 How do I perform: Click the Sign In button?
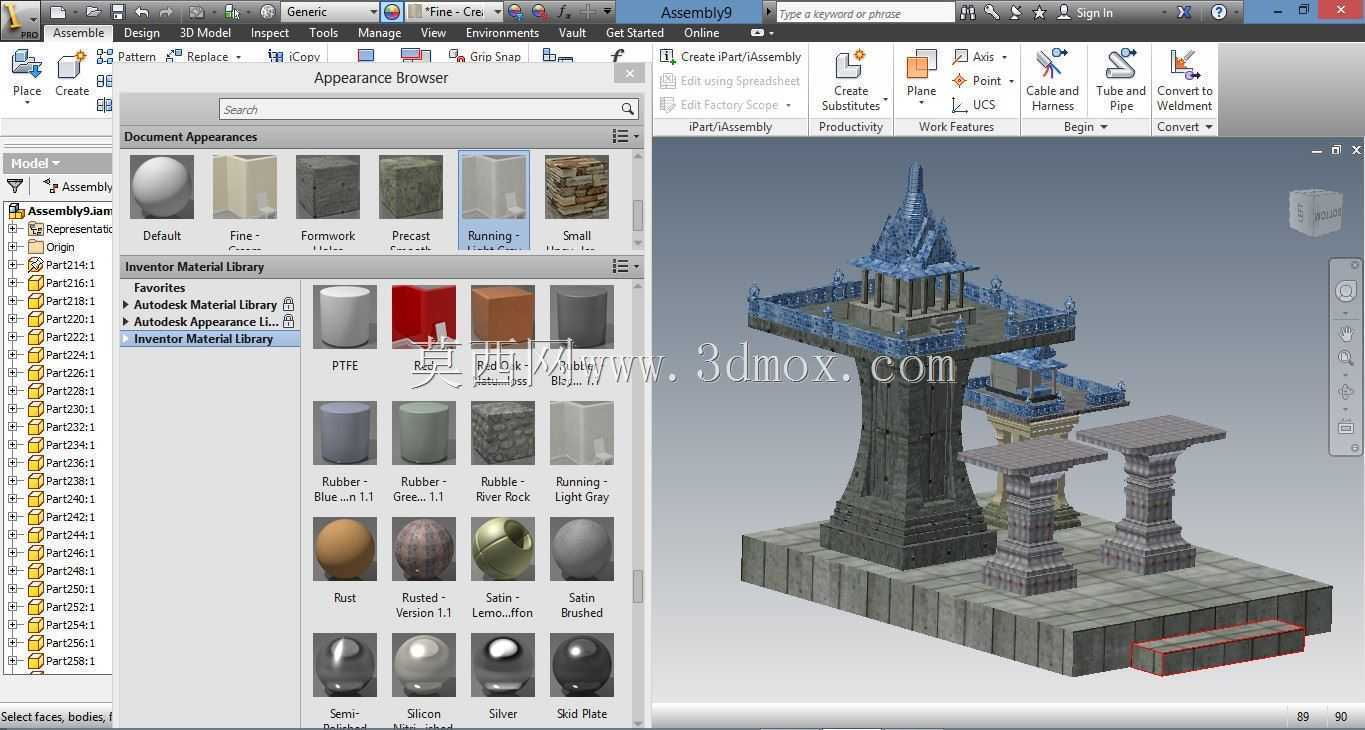click(x=1086, y=12)
